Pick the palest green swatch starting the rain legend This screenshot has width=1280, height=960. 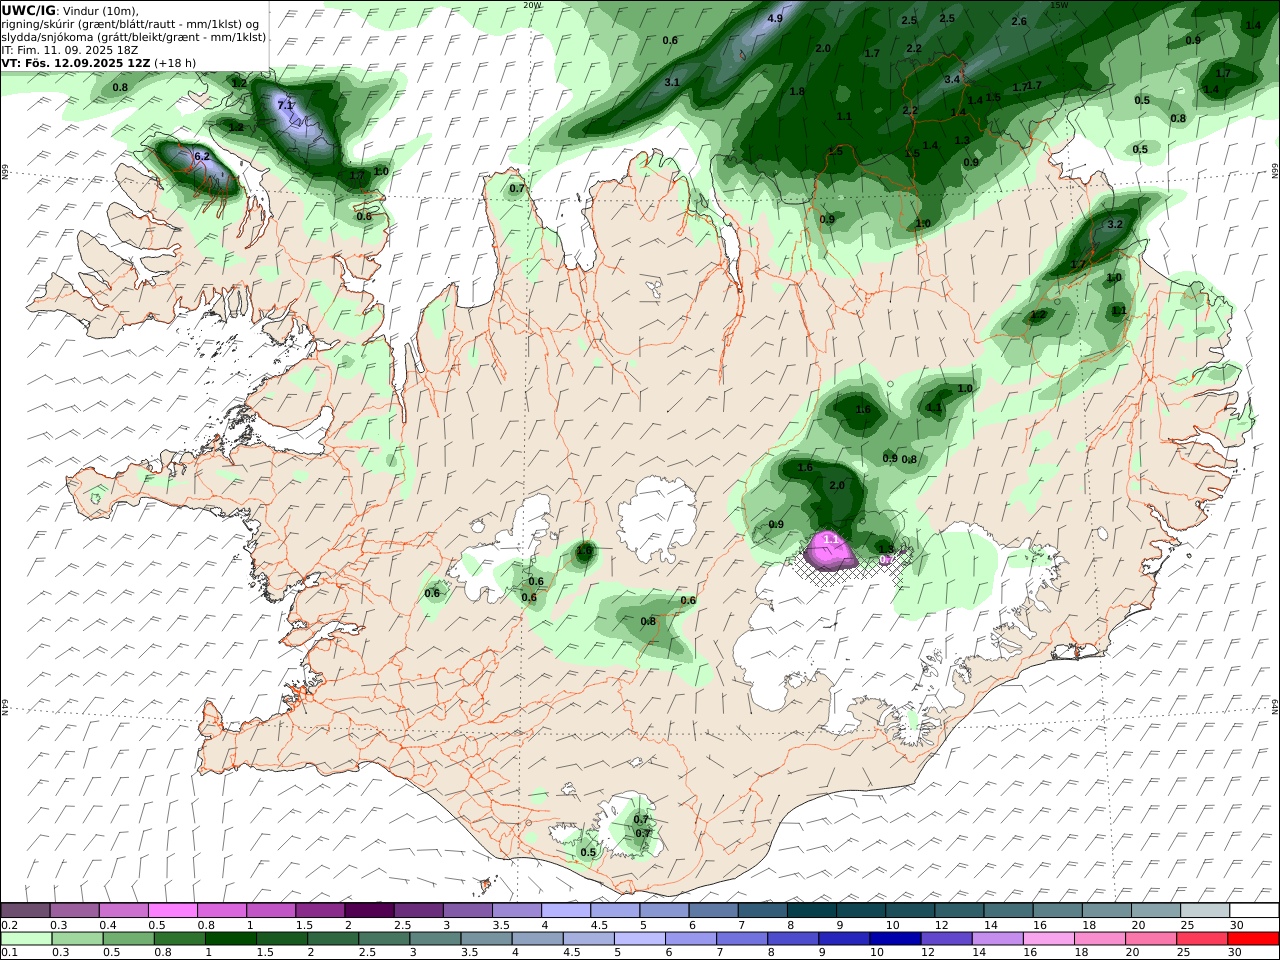[x=25, y=939]
